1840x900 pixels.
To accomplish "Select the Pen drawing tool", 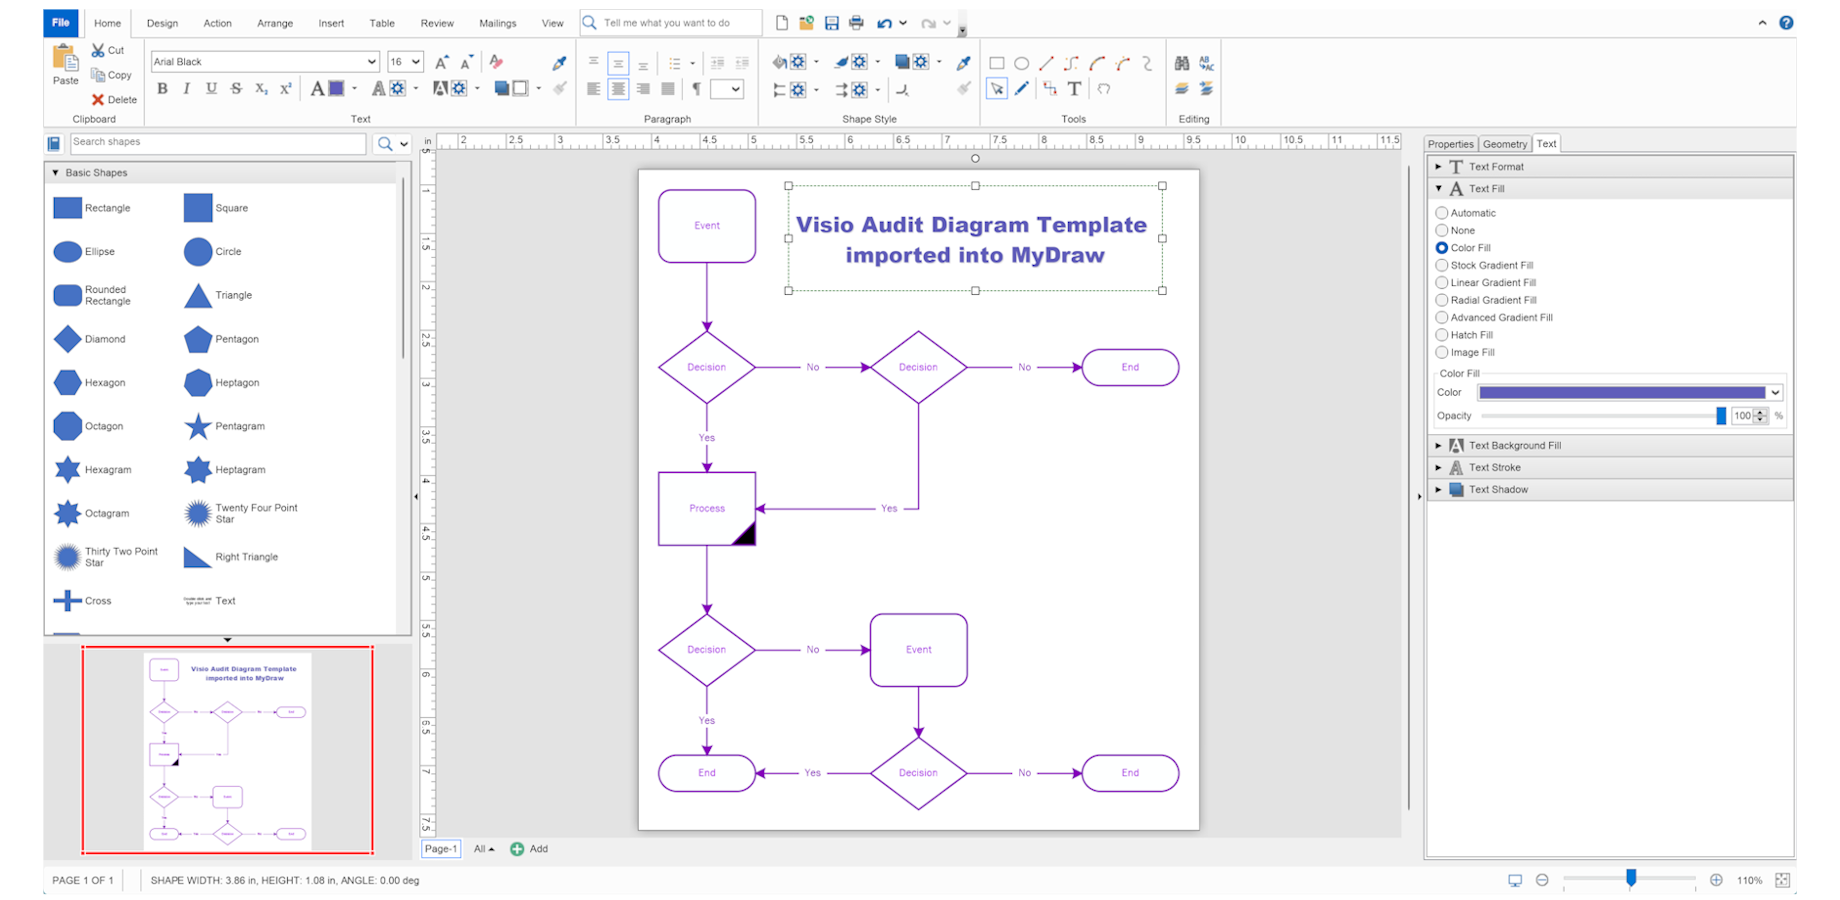I will pyautogui.click(x=1021, y=88).
